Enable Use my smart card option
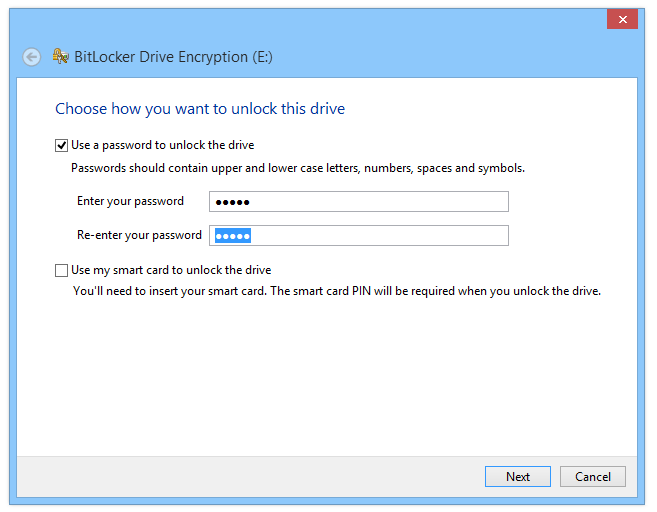 (61, 270)
